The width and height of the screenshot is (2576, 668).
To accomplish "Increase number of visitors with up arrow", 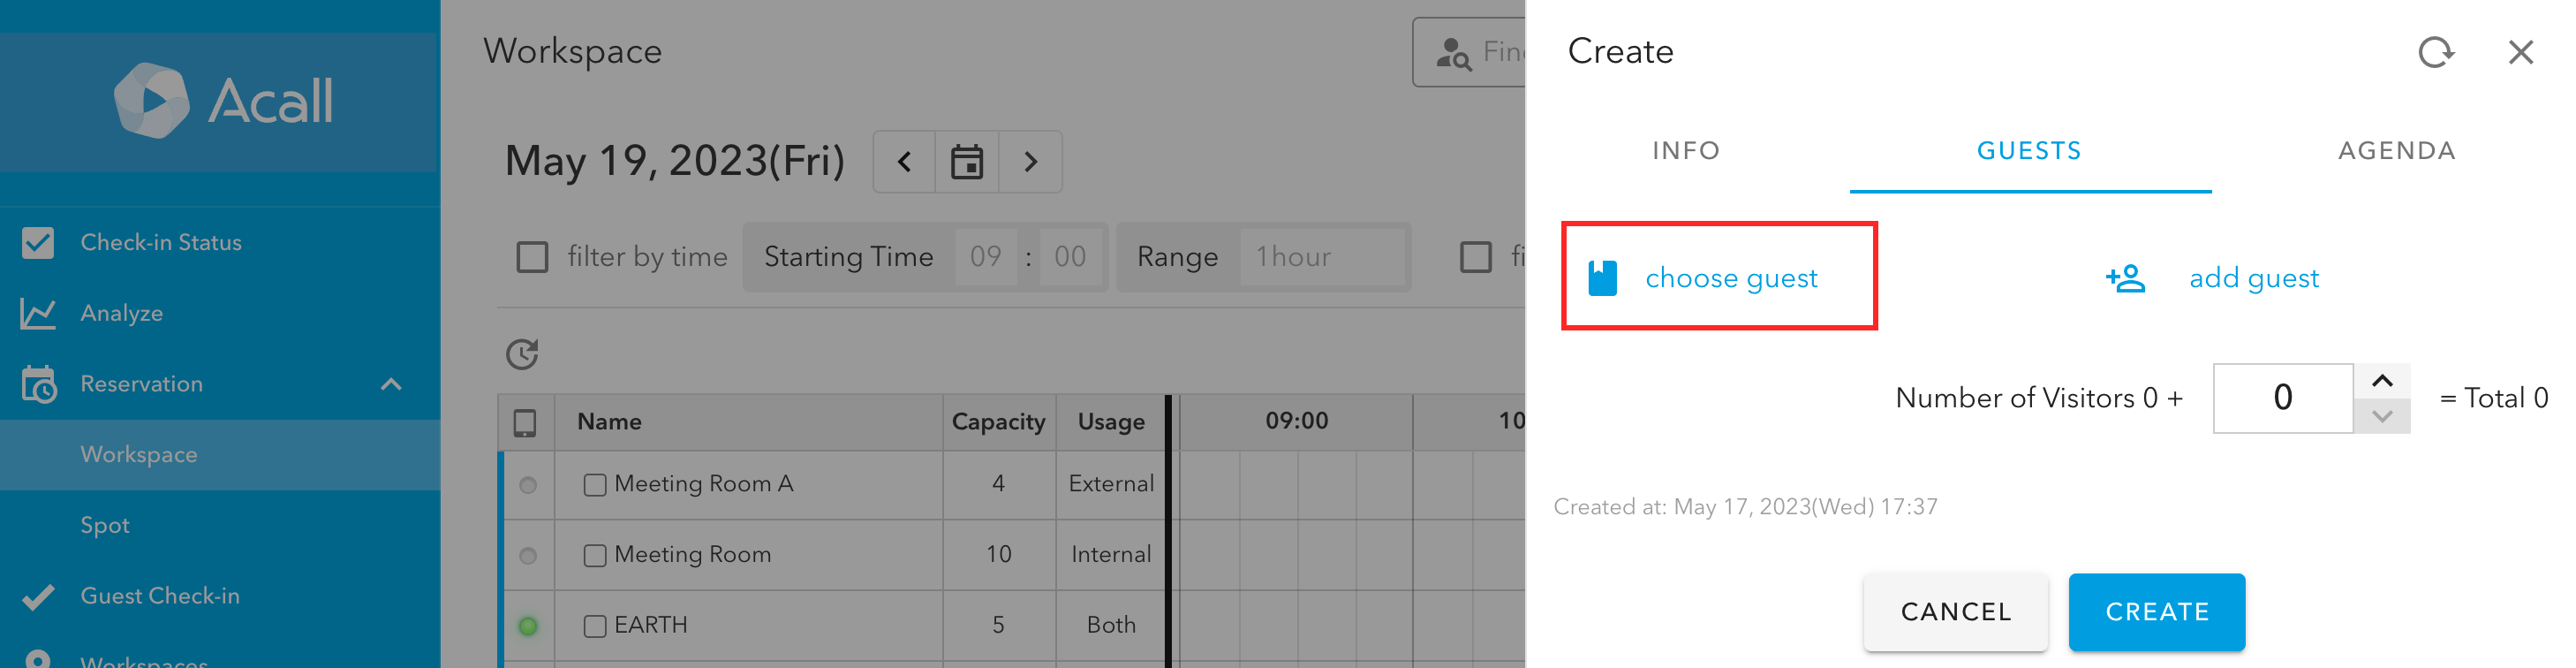I will coord(2382,381).
